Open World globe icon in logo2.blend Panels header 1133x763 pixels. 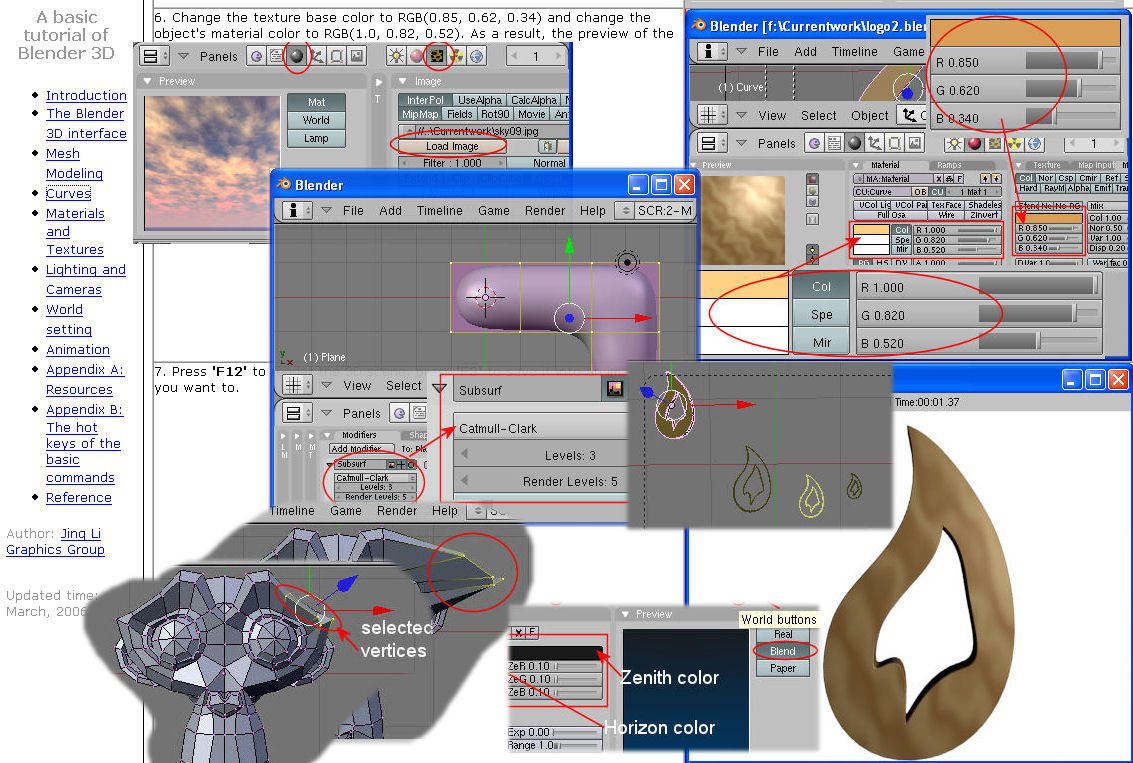click(1035, 143)
